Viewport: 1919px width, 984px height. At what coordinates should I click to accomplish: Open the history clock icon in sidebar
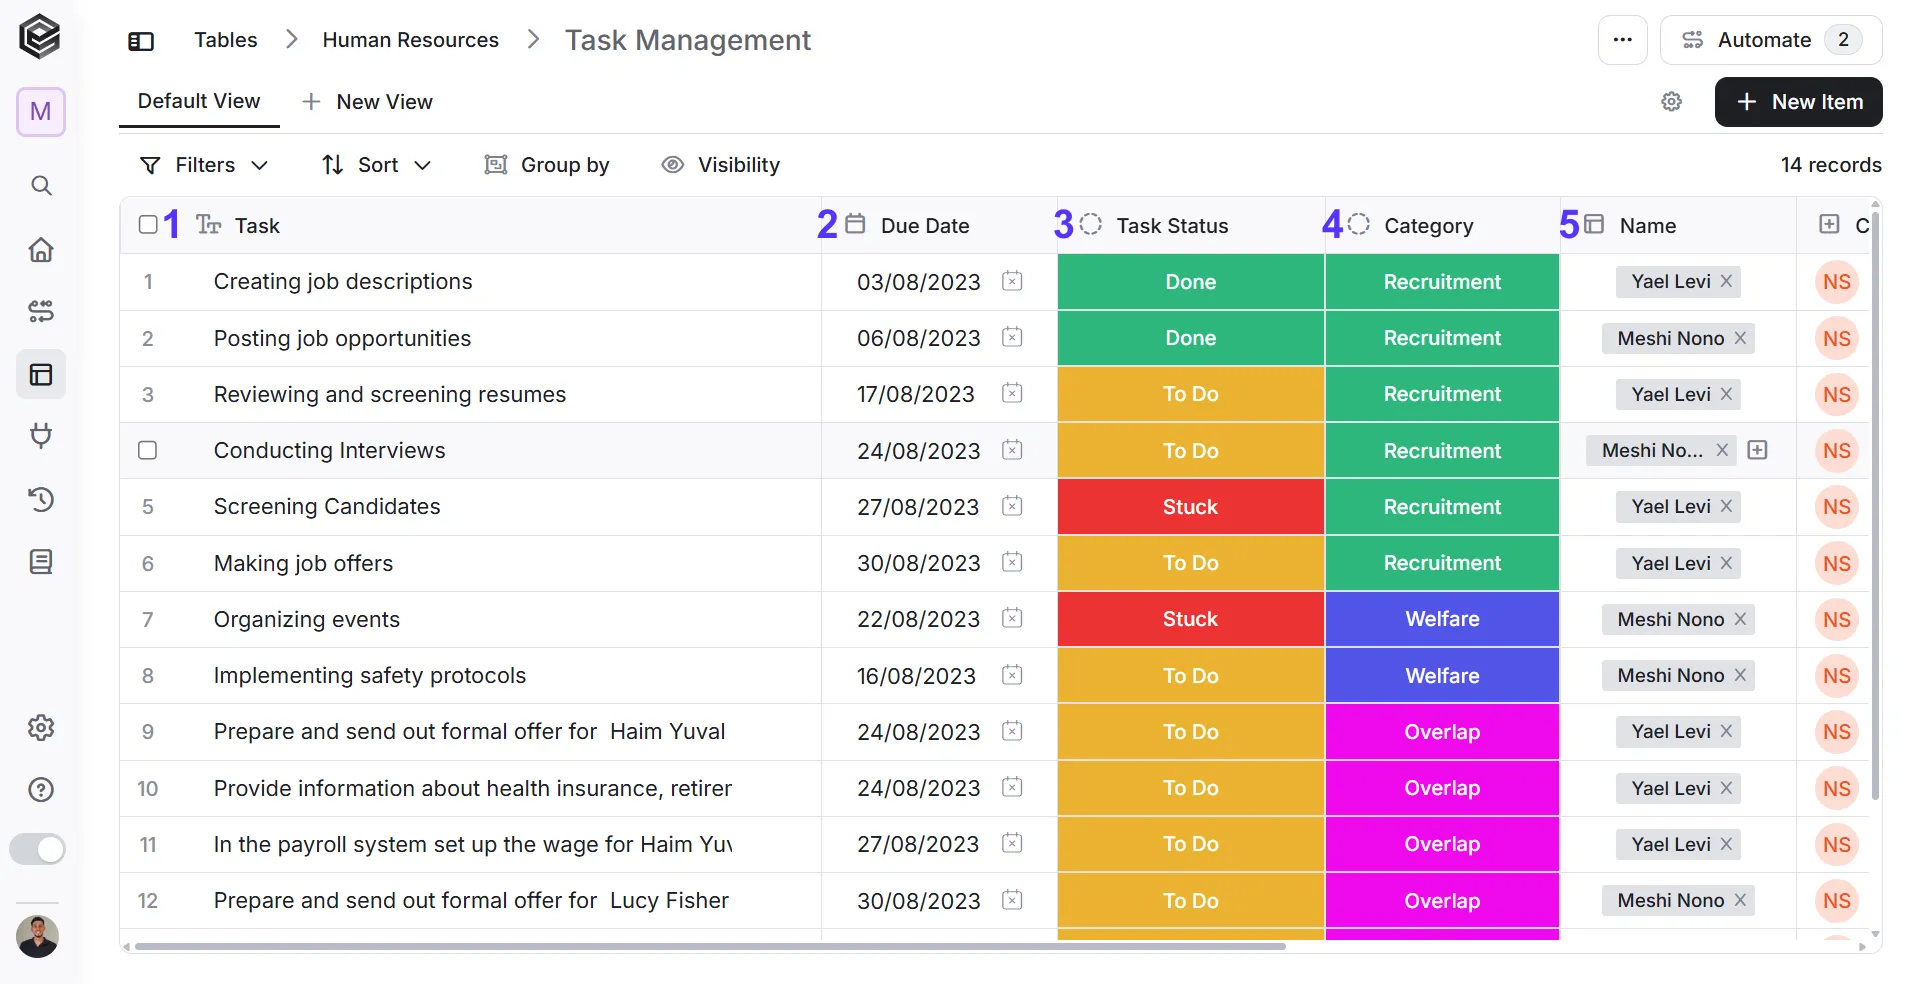pyautogui.click(x=41, y=499)
